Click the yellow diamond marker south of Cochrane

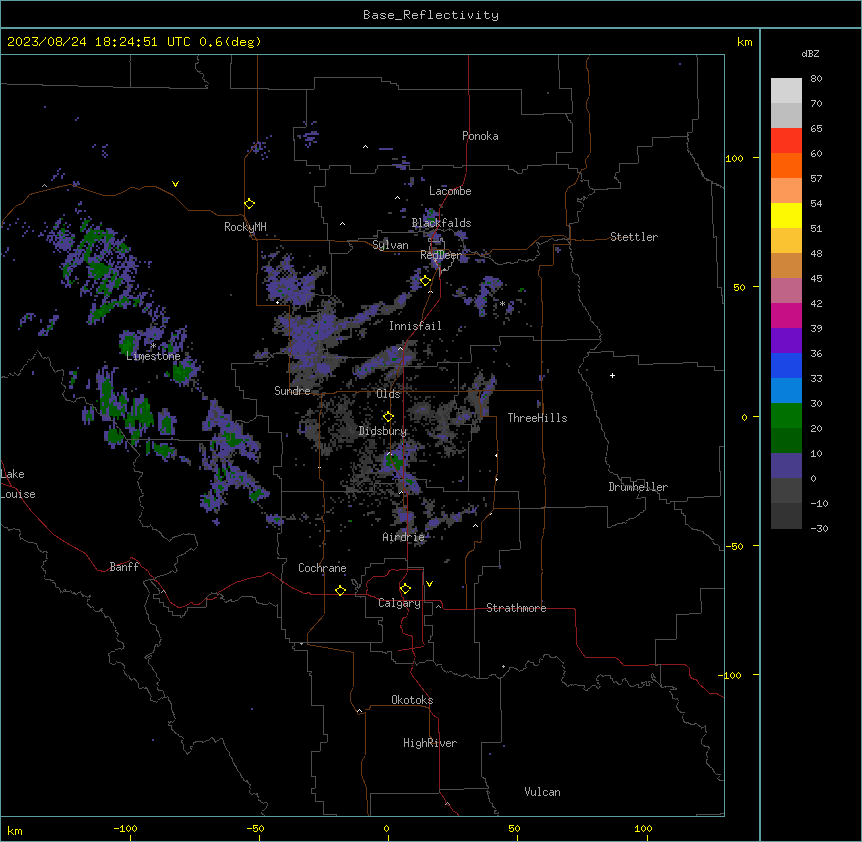[340, 590]
